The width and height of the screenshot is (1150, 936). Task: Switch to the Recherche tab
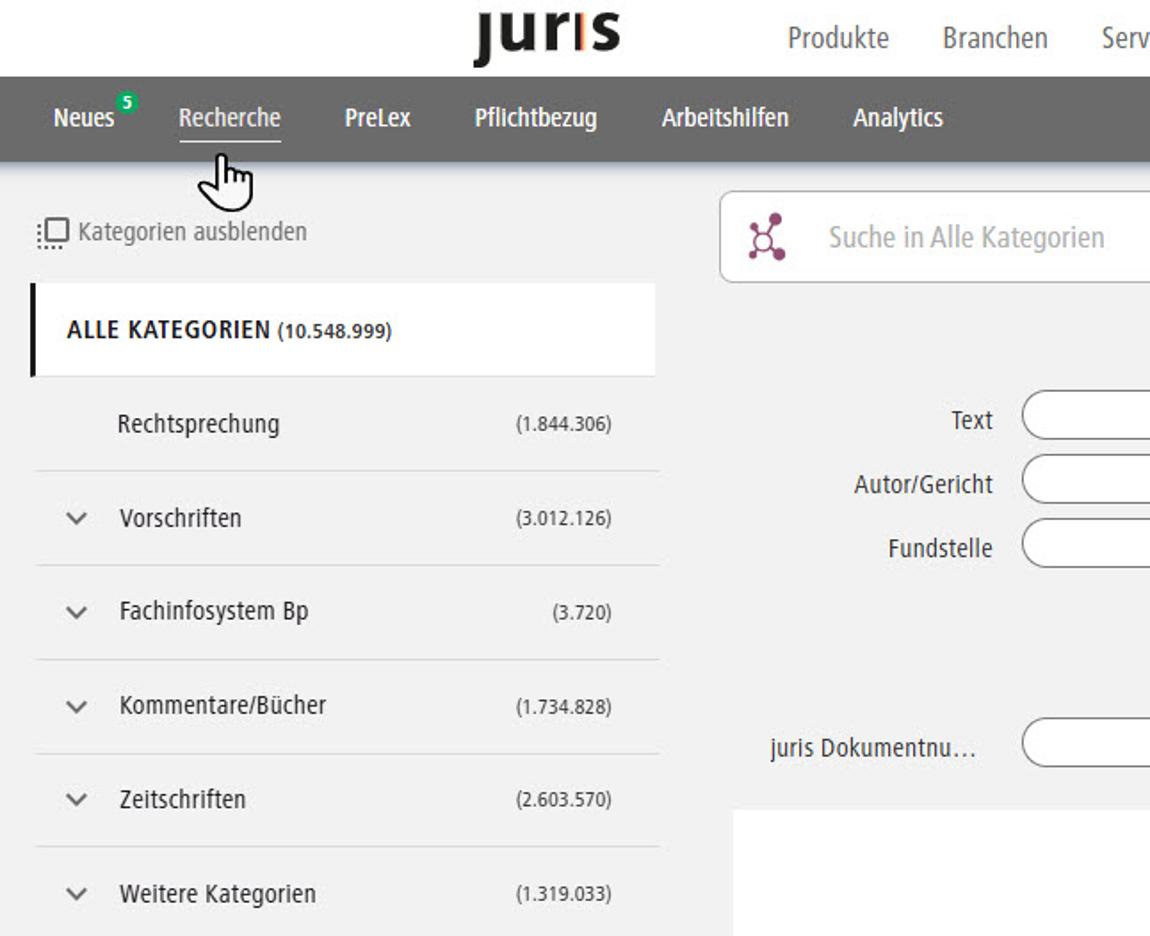click(229, 118)
